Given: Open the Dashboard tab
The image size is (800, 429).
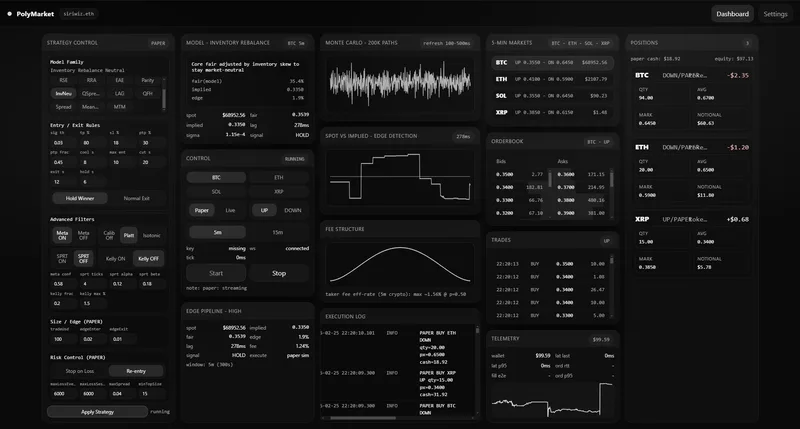Looking at the screenshot, I should click(x=732, y=14).
